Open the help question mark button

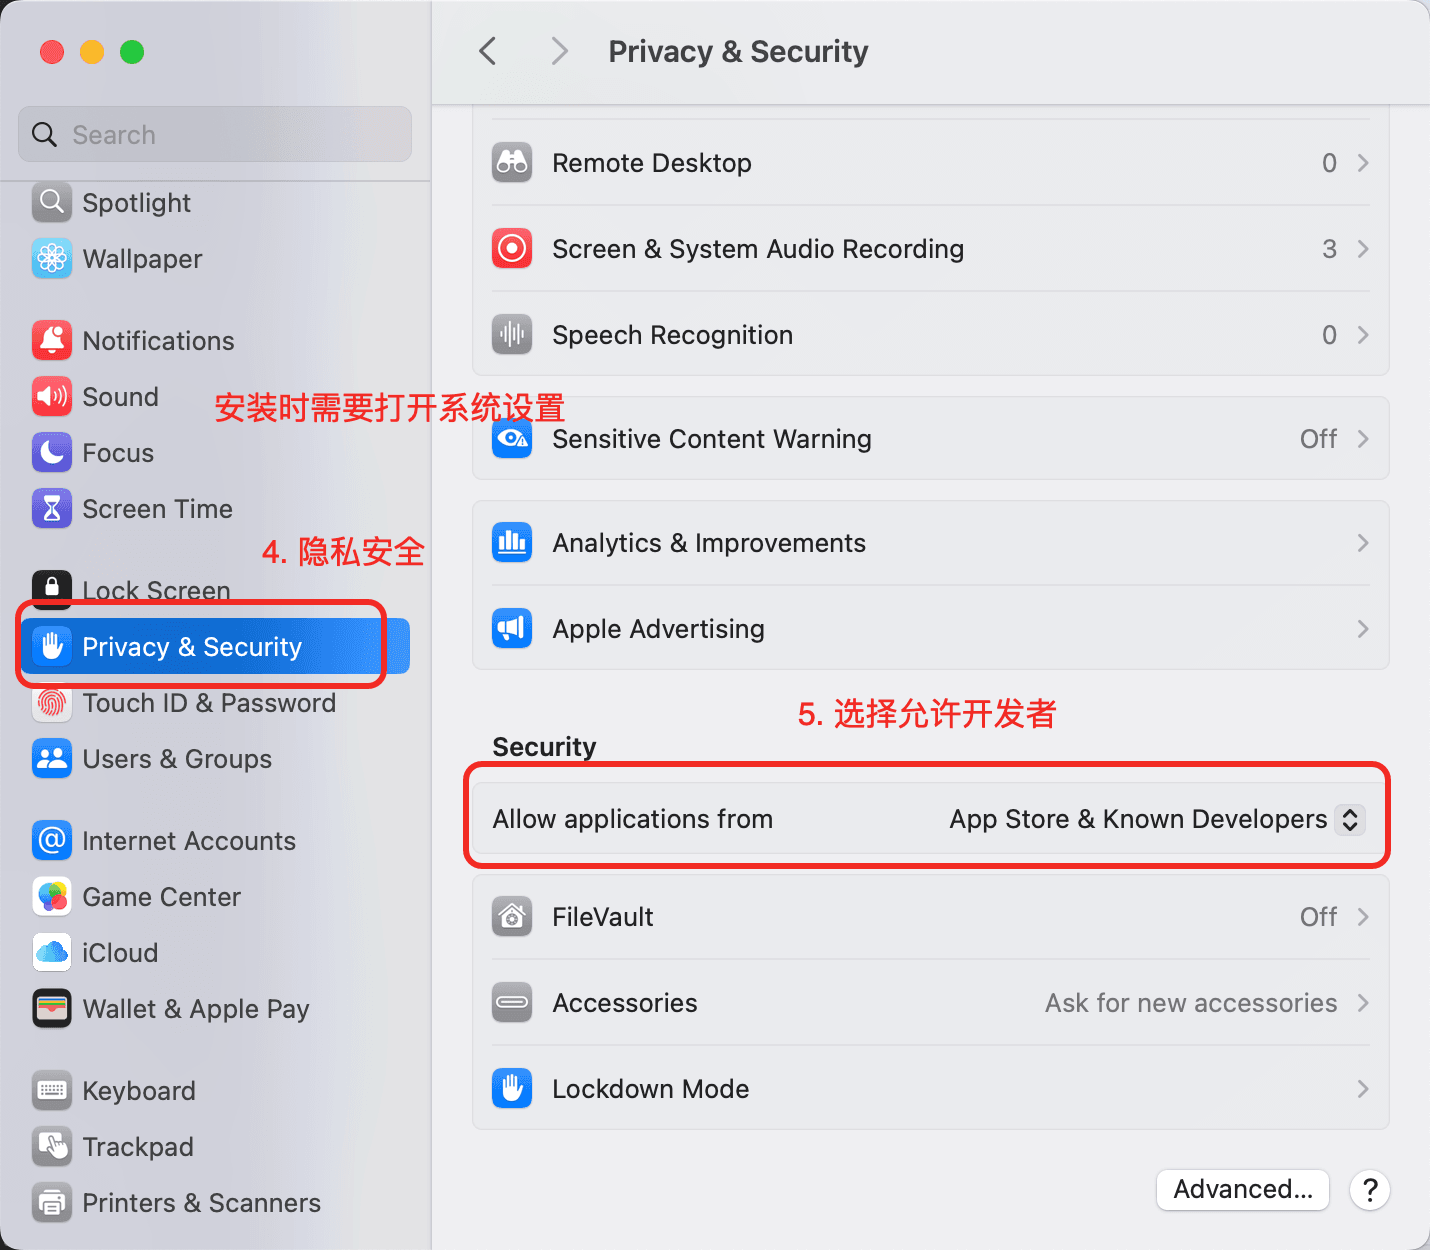pyautogui.click(x=1369, y=1190)
